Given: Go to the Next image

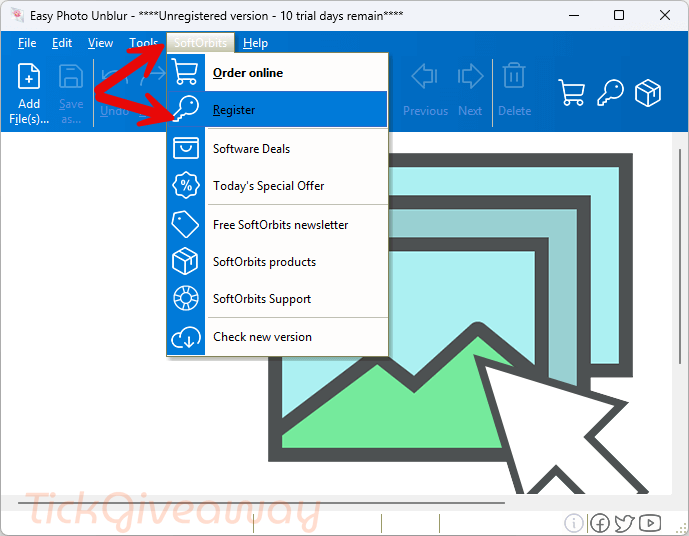Looking at the screenshot, I should [x=470, y=91].
